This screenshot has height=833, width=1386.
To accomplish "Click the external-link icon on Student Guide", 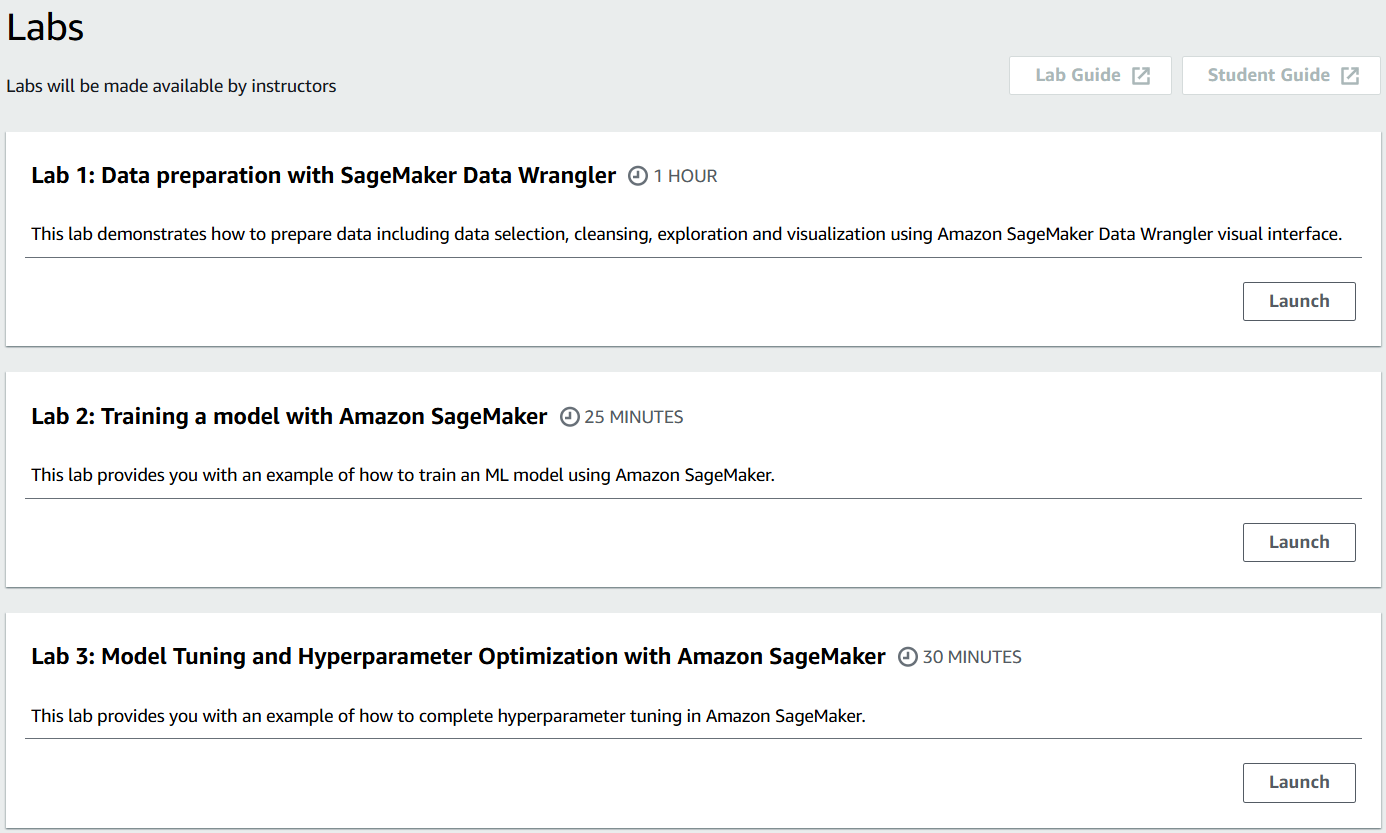I will click(1350, 76).
